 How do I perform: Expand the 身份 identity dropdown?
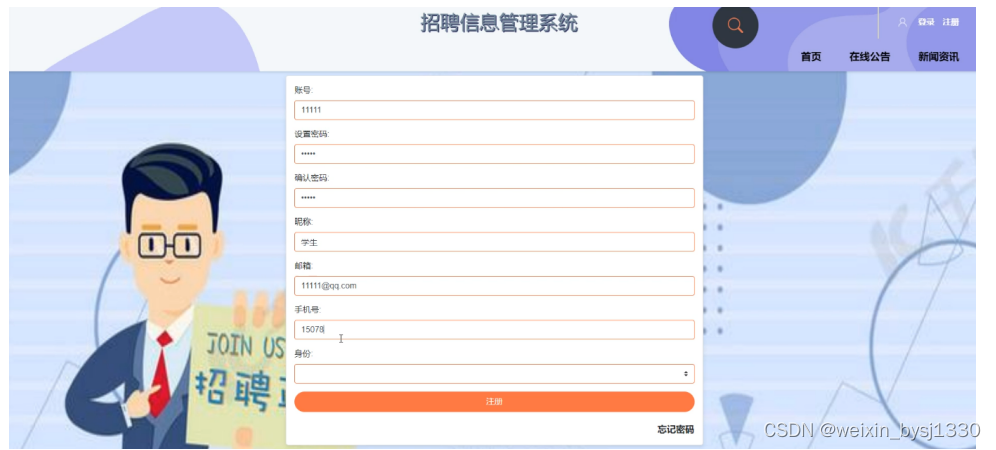(494, 374)
